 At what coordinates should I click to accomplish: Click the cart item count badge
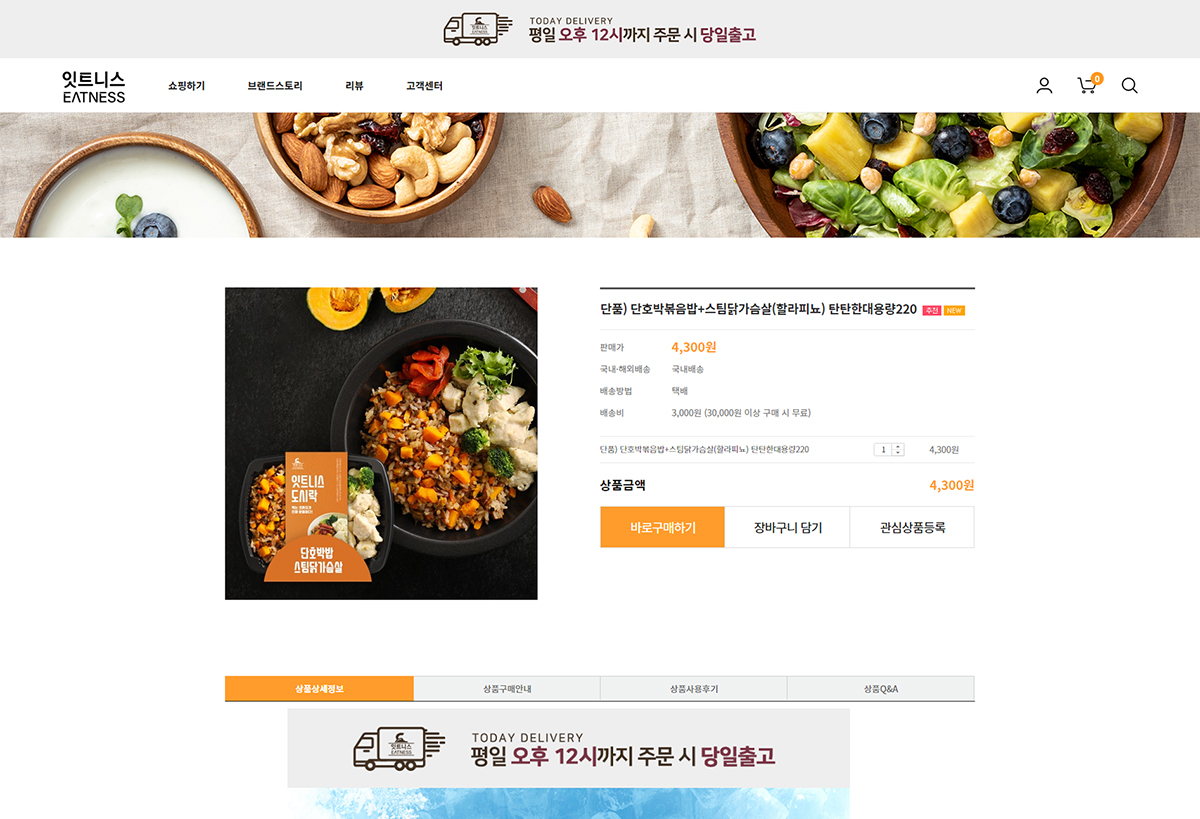pyautogui.click(x=1097, y=78)
